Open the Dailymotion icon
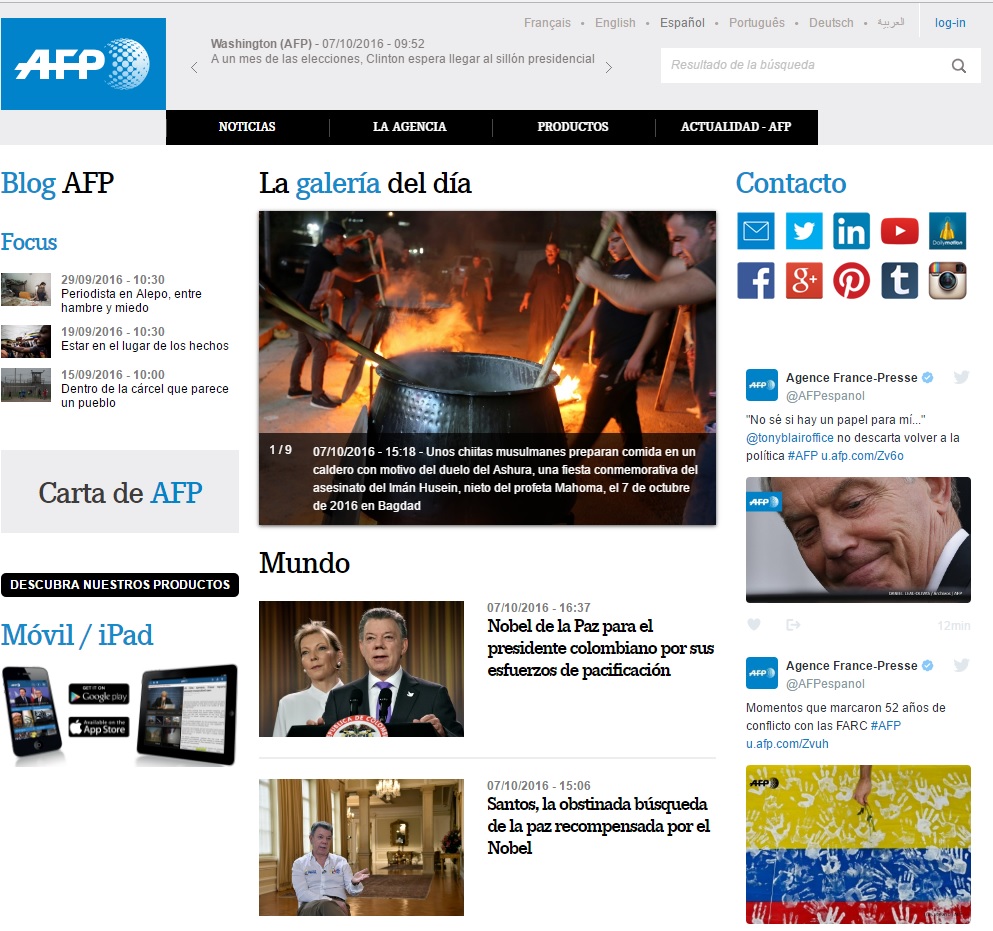993x931 pixels. point(947,231)
